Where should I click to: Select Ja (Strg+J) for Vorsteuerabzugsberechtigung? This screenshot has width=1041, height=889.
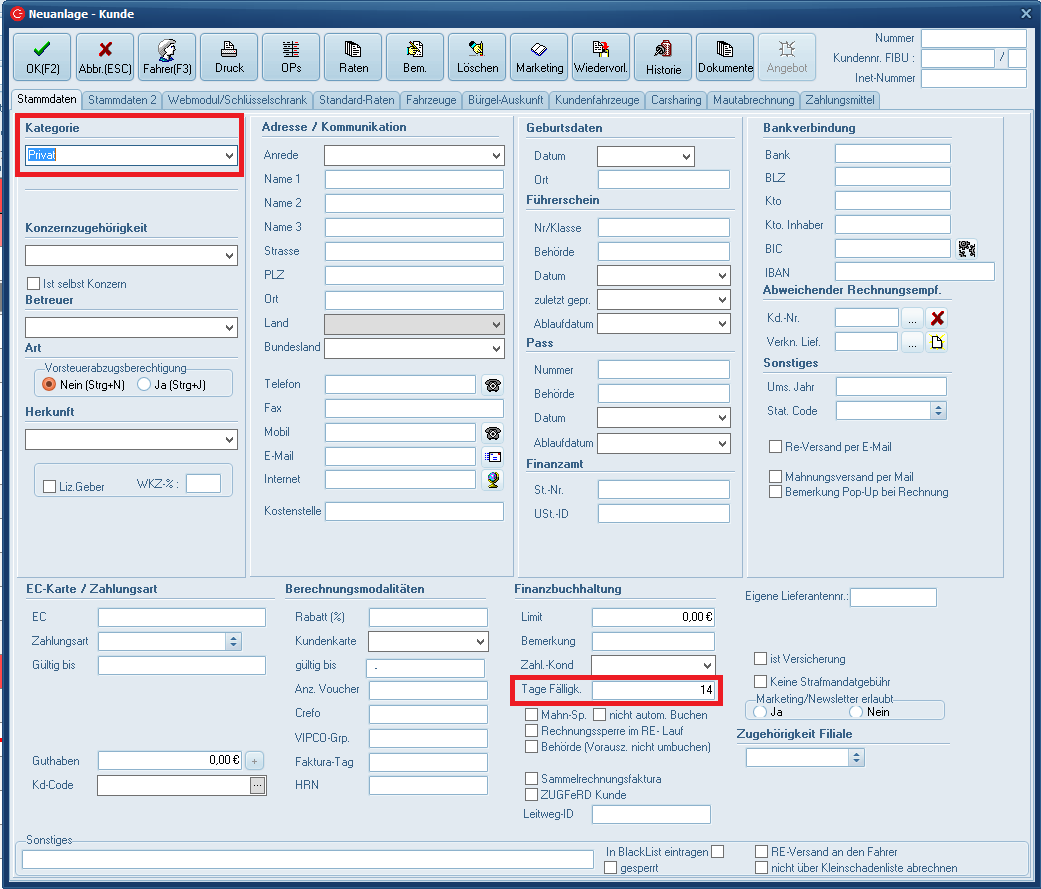pos(145,384)
